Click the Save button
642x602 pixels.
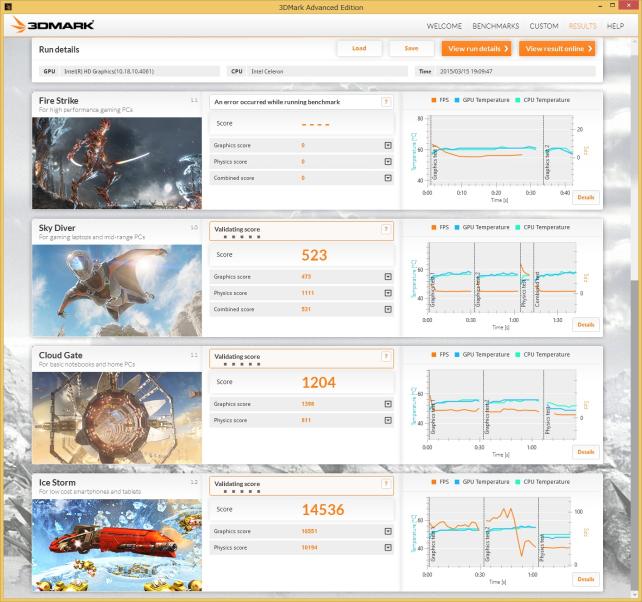[x=411, y=48]
